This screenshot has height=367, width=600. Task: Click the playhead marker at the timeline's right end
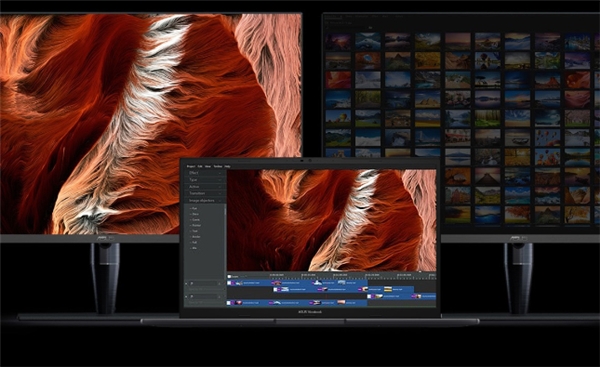coord(421,272)
